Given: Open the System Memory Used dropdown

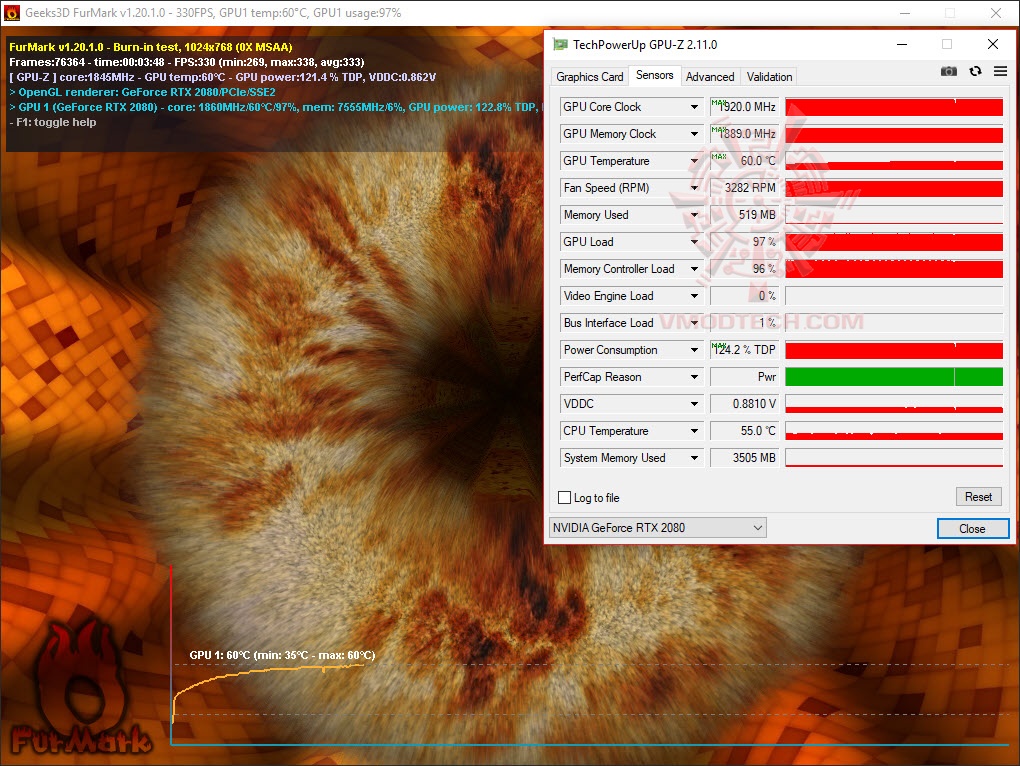Looking at the screenshot, I should point(694,458).
